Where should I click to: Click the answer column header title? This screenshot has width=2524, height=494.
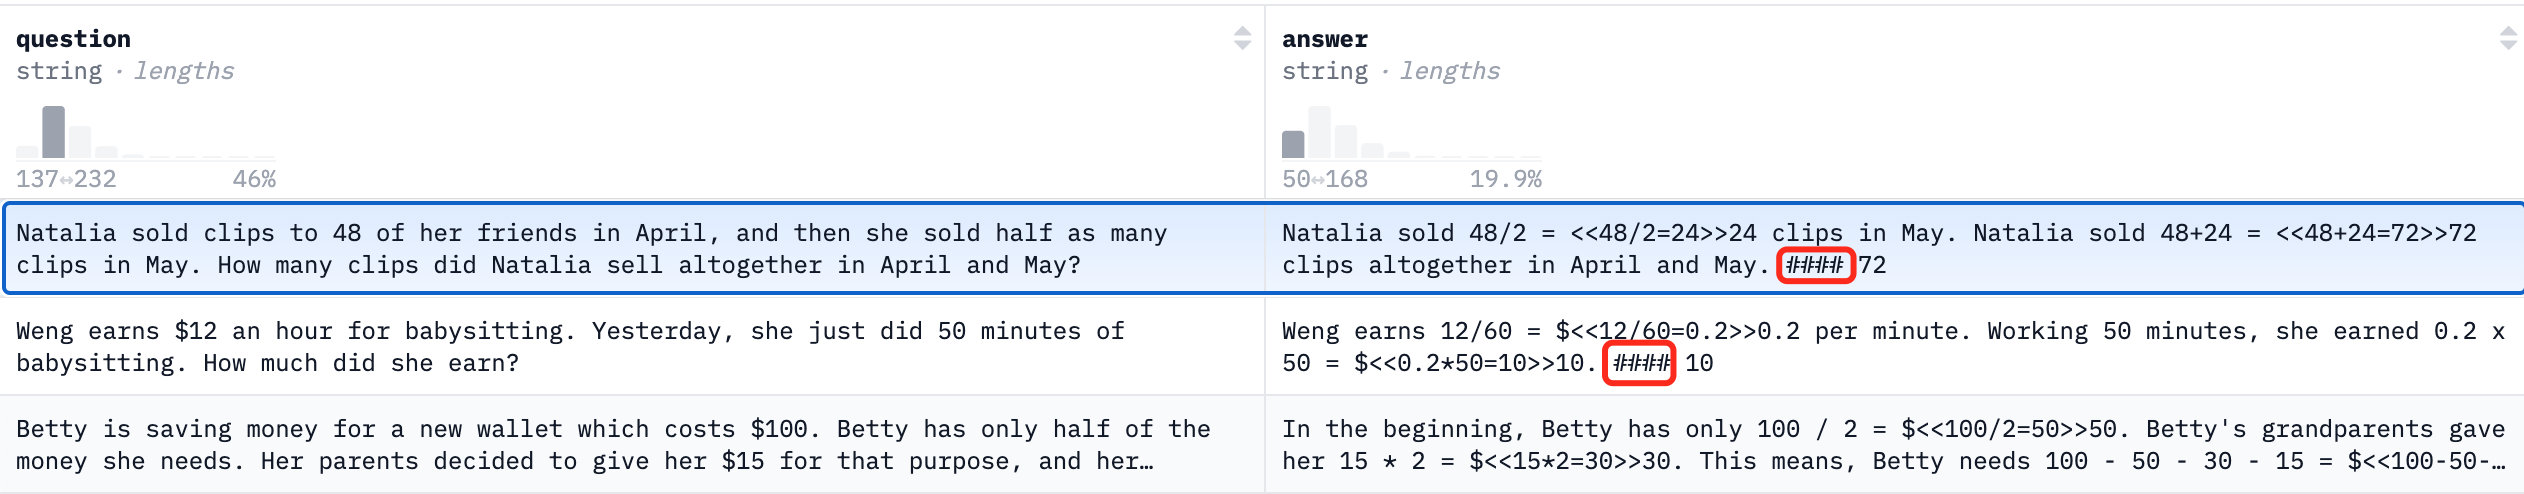(x=1324, y=39)
